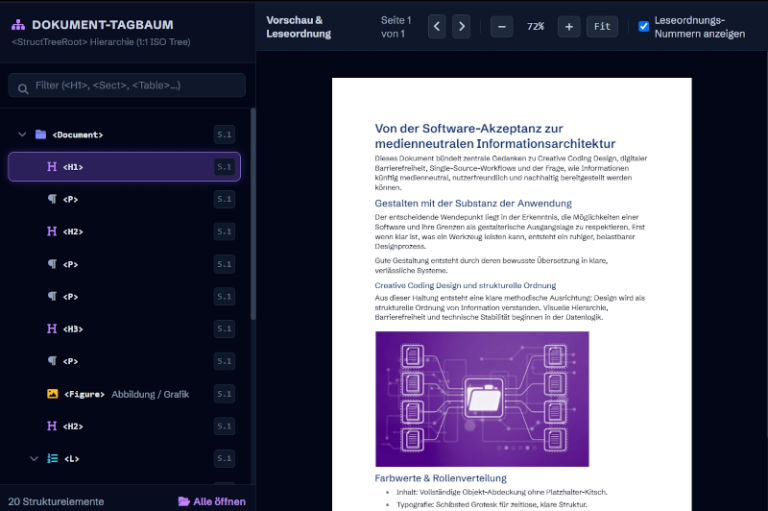This screenshot has height=511, width=768.
Task: Collapse the Document tree node
Action: (22, 134)
